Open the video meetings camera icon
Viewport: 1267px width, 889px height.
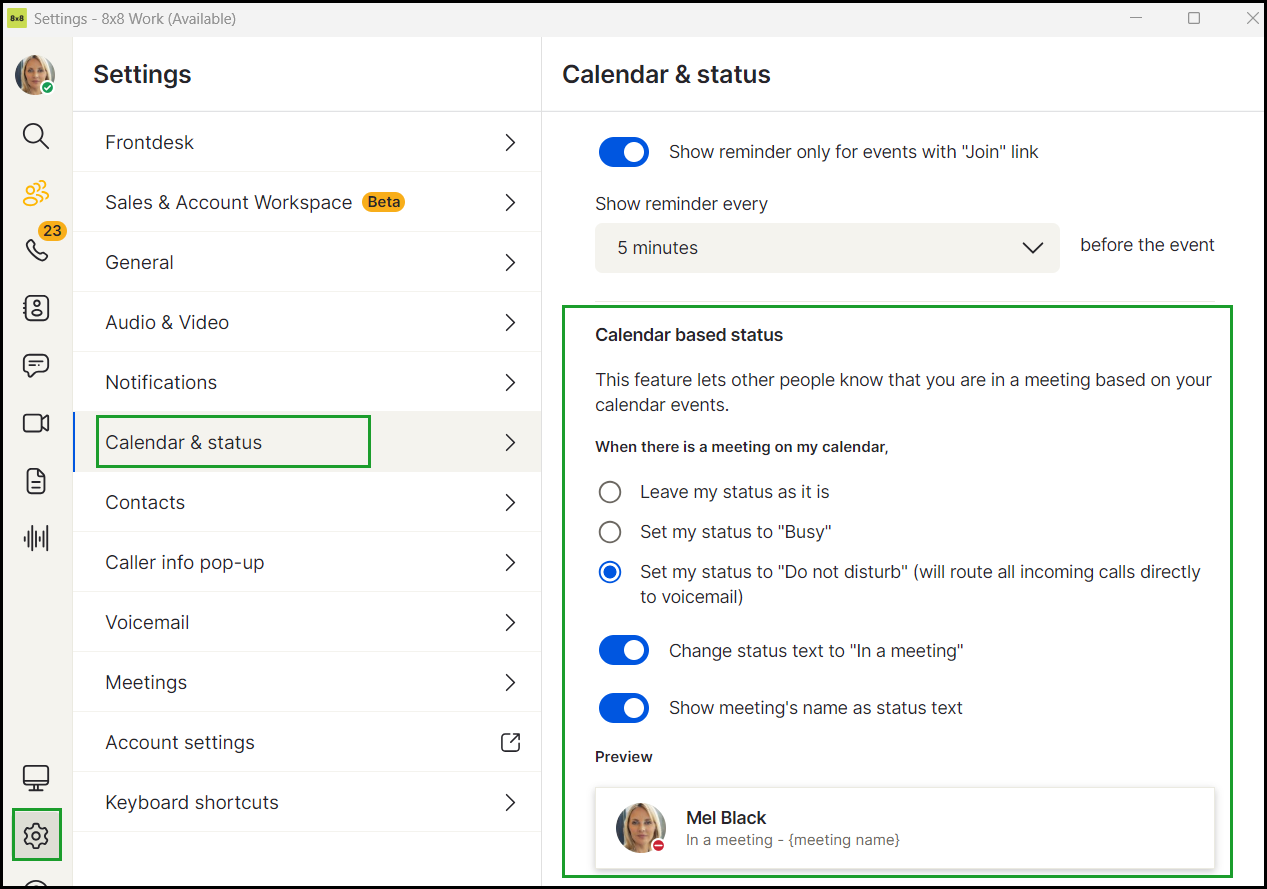36,423
